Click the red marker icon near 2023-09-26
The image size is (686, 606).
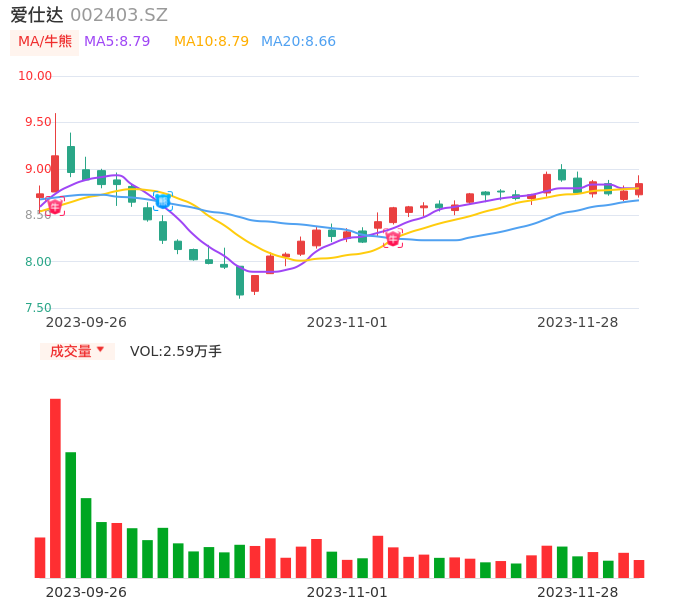[55, 206]
